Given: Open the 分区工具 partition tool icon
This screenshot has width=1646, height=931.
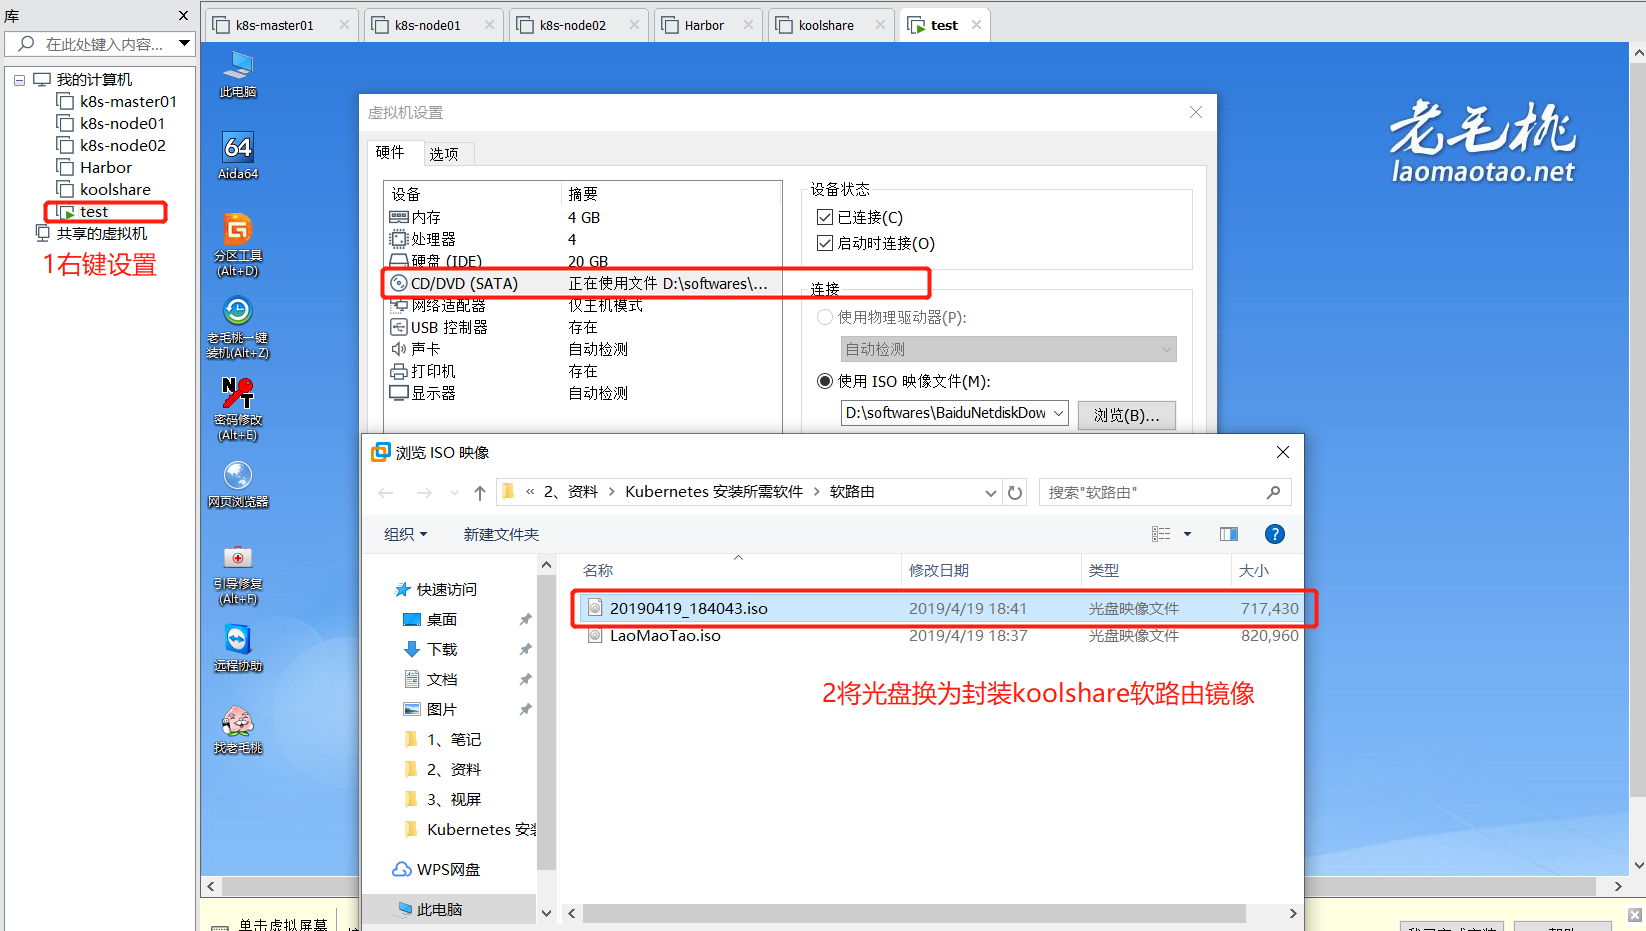Looking at the screenshot, I should click(x=238, y=245).
